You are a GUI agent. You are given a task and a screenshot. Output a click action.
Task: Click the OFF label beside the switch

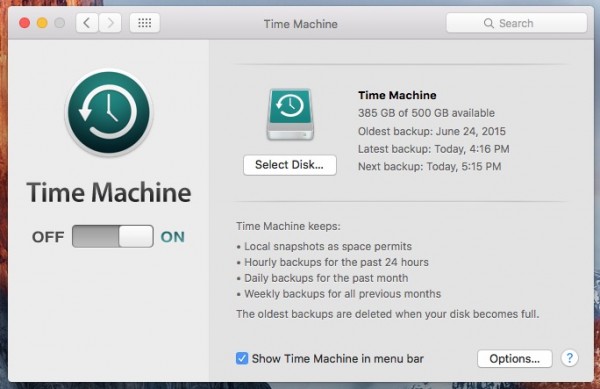(48, 237)
